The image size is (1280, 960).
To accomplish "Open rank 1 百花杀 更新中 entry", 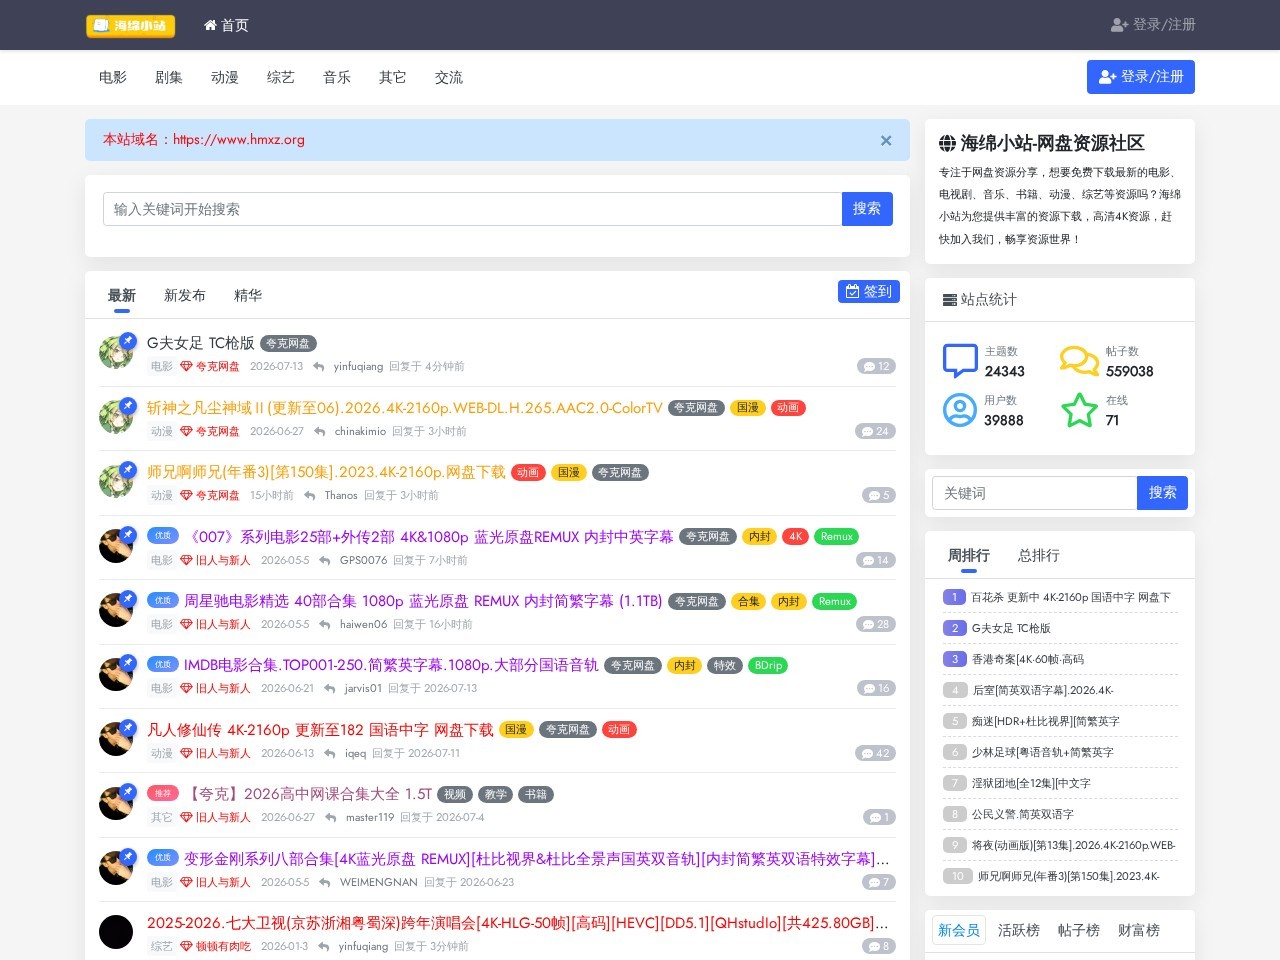I will pyautogui.click(x=1071, y=597).
